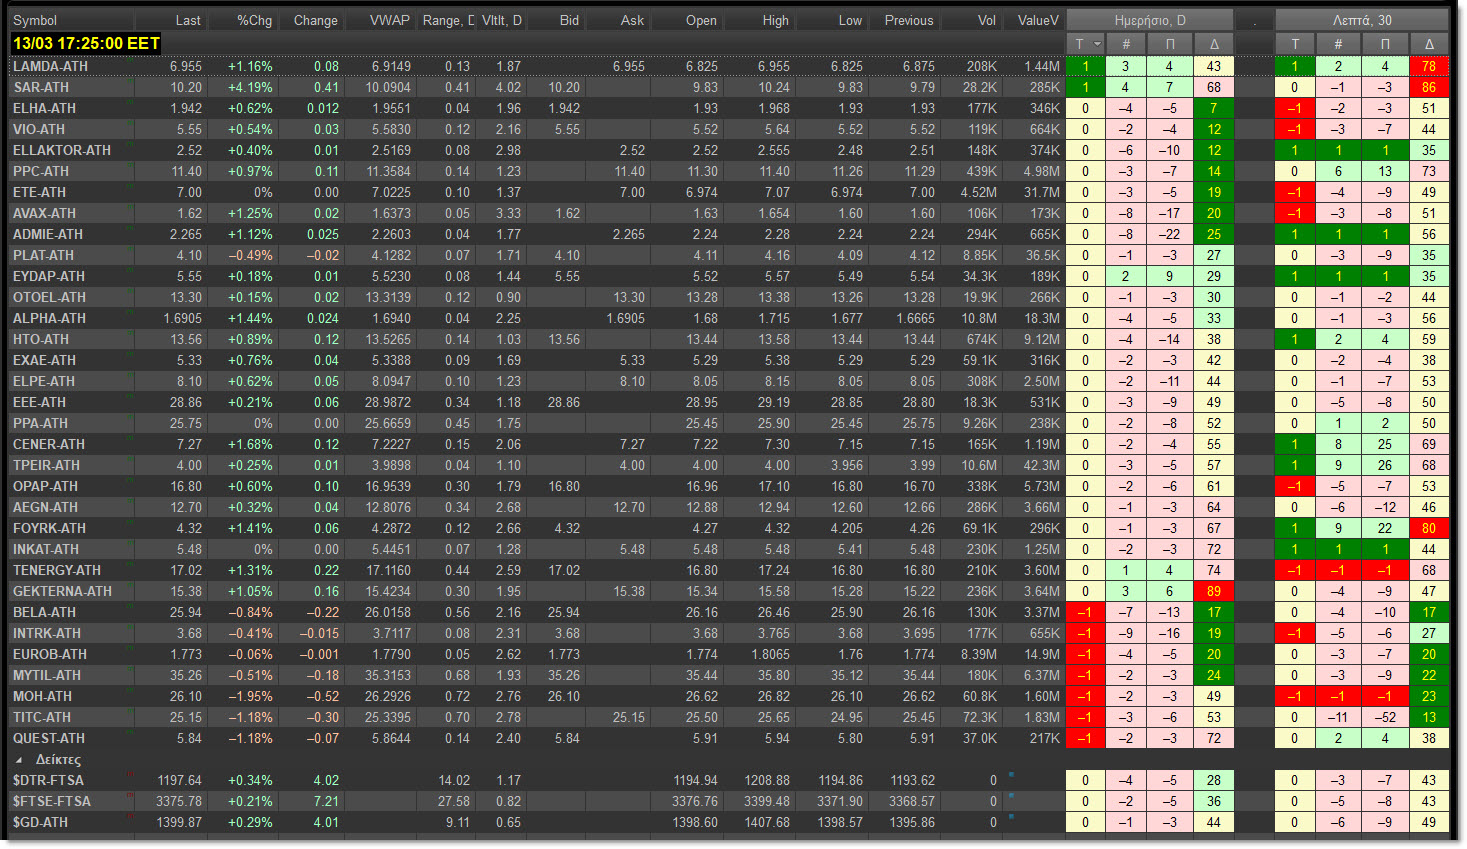This screenshot has height=849, width=1467.
Task: Click the Π header under Λεπτά, 30
Action: [1385, 44]
